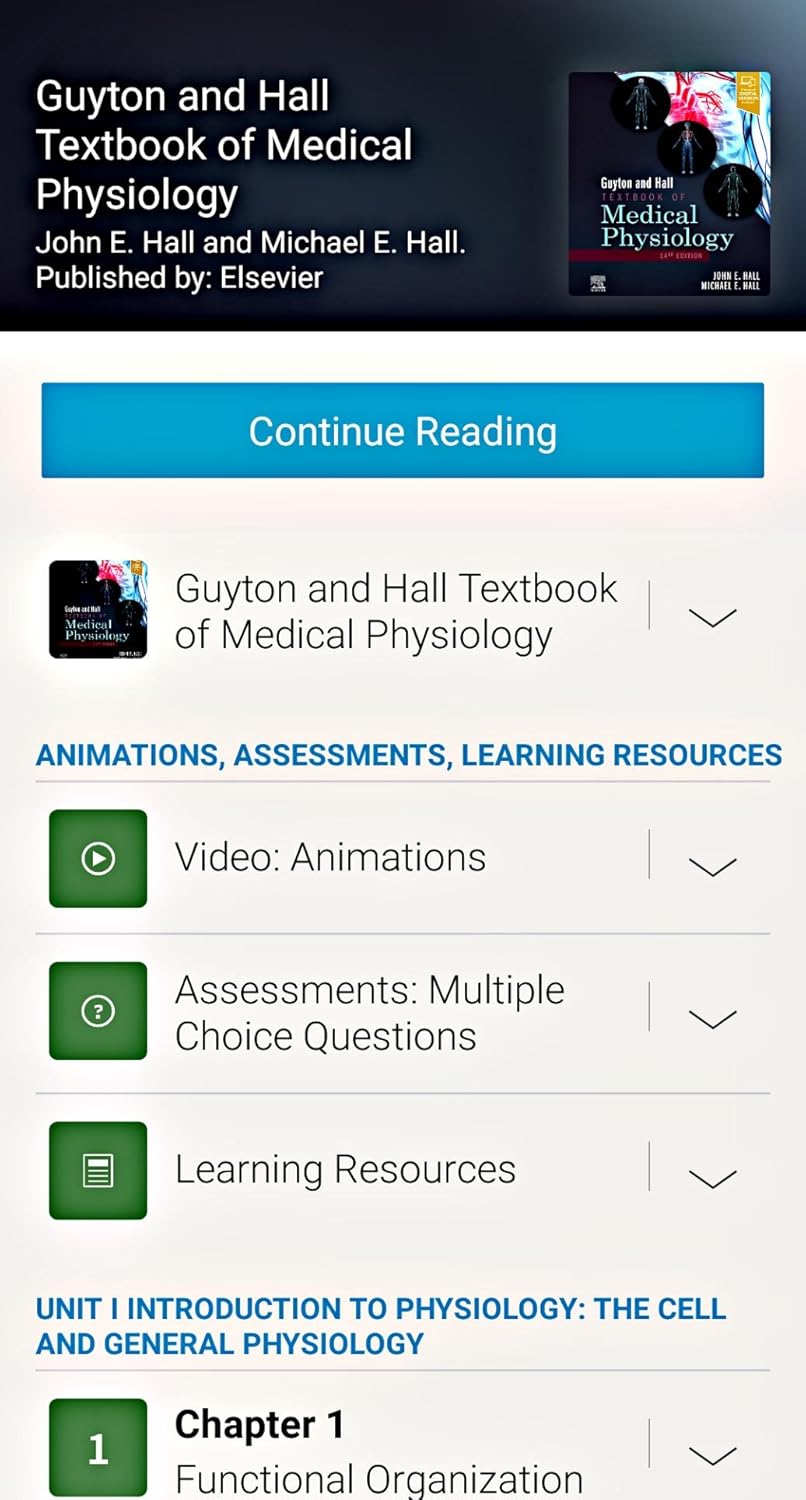806x1500 pixels.
Task: Tap the small textbook cover thumbnail
Action: tap(98, 609)
